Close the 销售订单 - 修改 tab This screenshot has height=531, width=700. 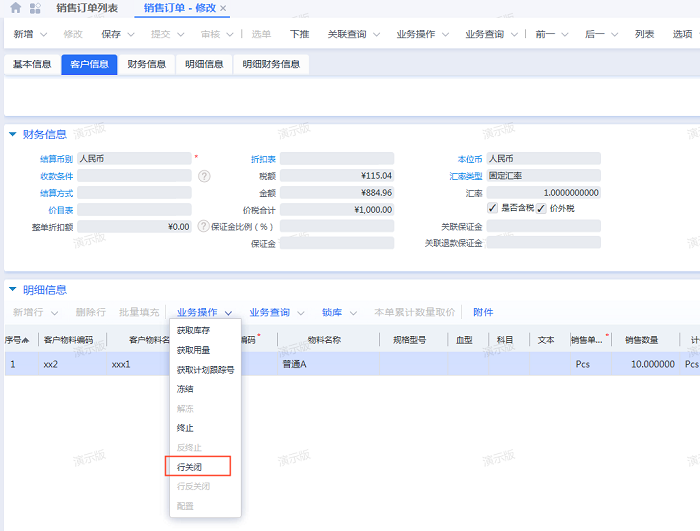pyautogui.click(x=223, y=8)
